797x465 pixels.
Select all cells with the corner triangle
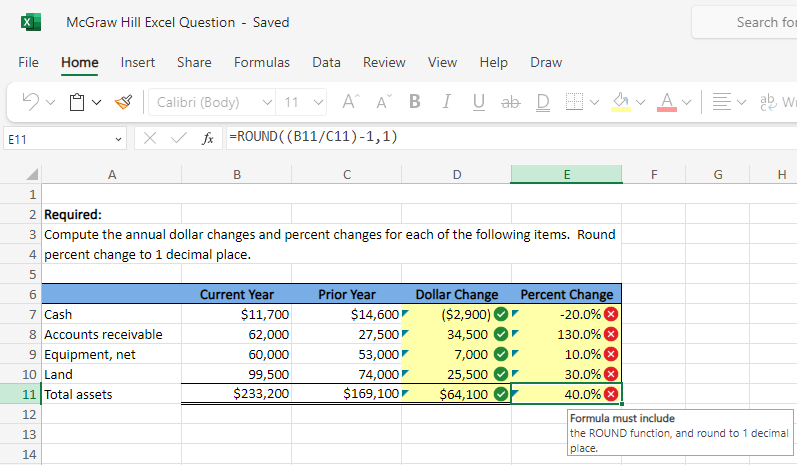coord(32,174)
